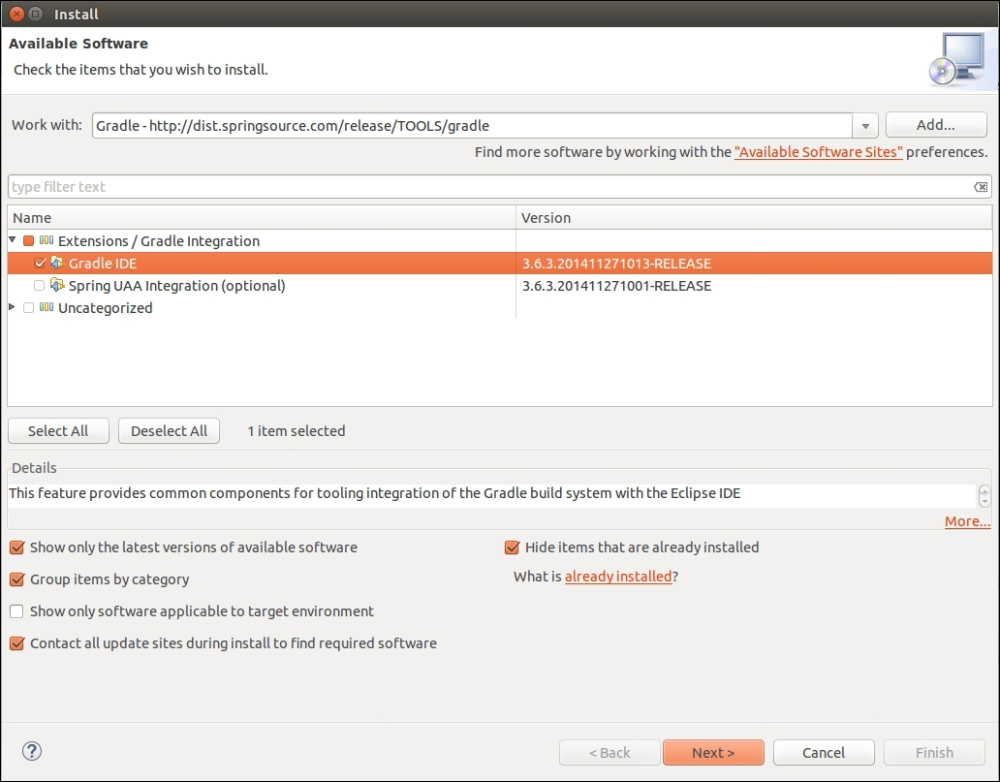This screenshot has height=782, width=1000.
Task: Toggle the Extensions / Gradle Integration category checkbox
Action: click(x=28, y=240)
